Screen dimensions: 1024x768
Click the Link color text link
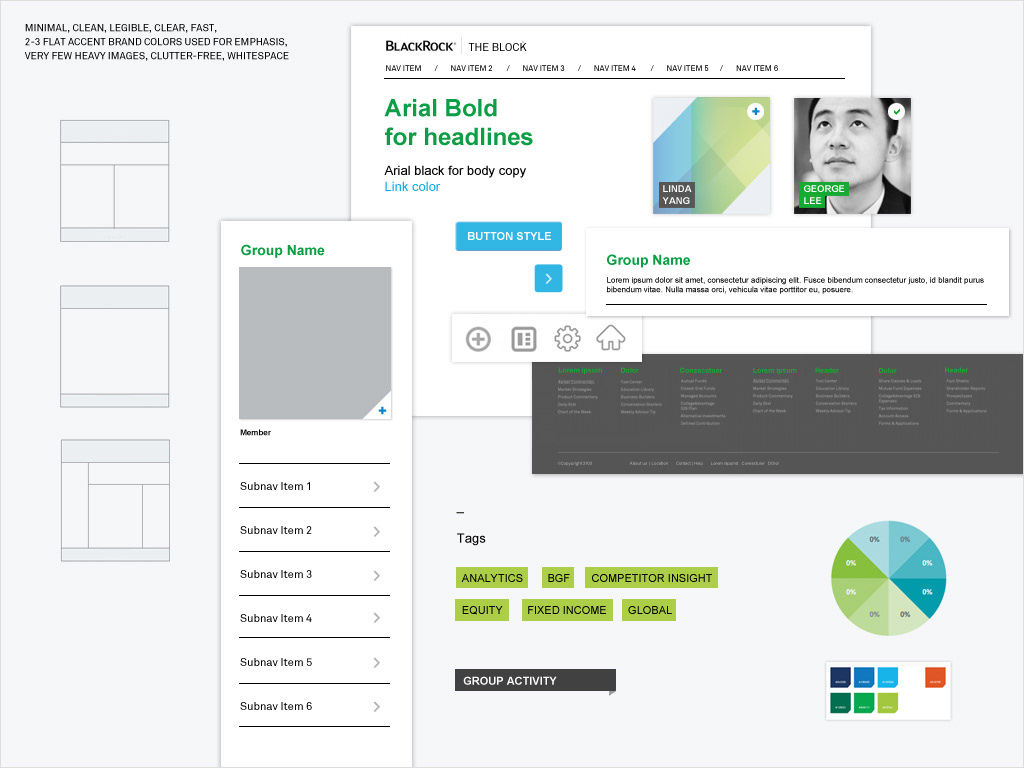coord(412,187)
